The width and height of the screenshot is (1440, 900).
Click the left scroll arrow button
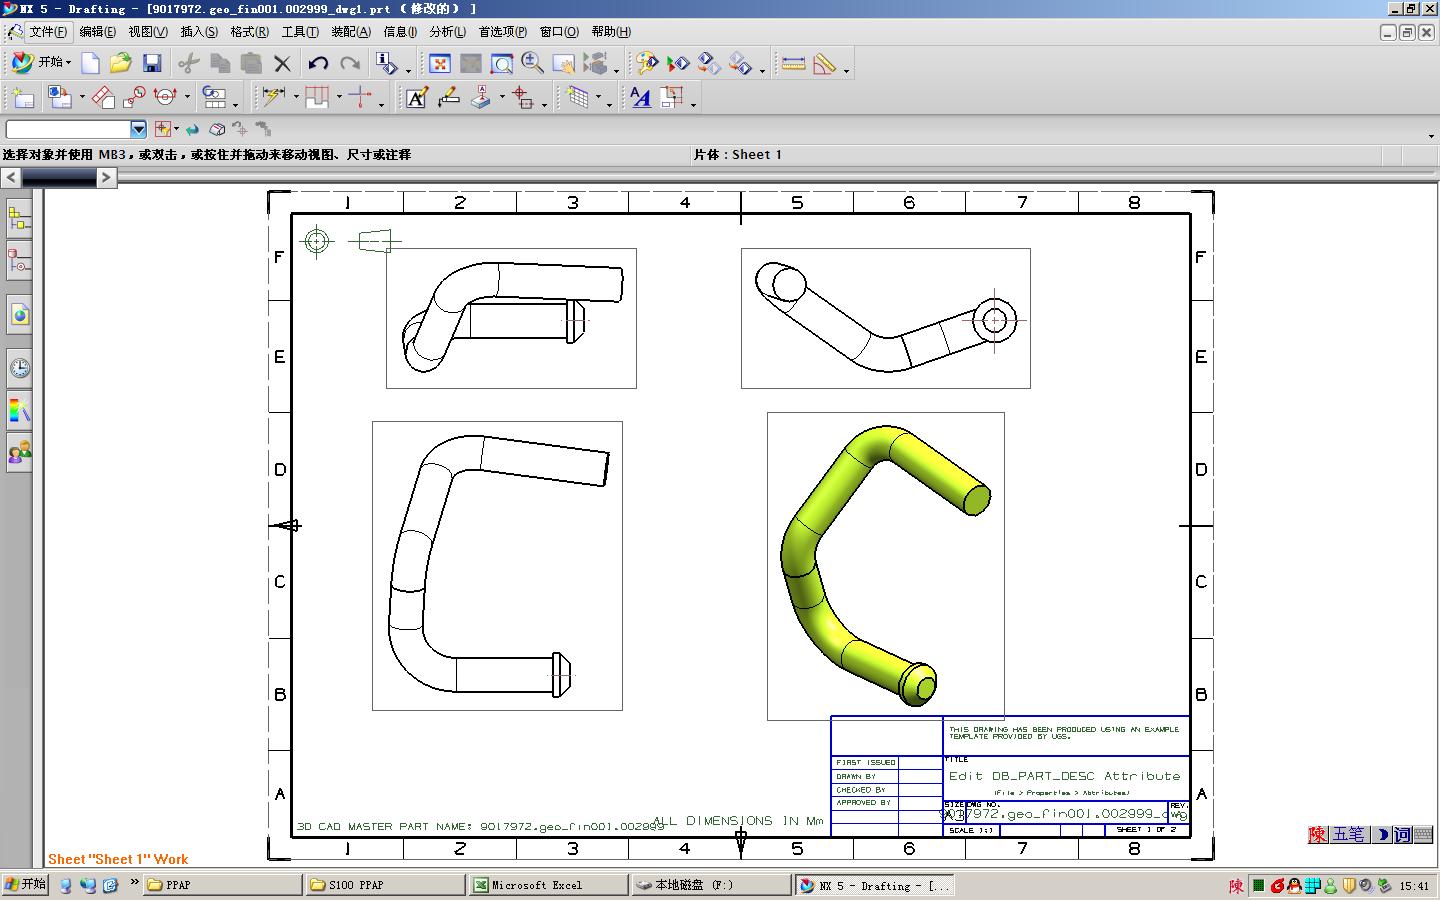click(x=11, y=177)
